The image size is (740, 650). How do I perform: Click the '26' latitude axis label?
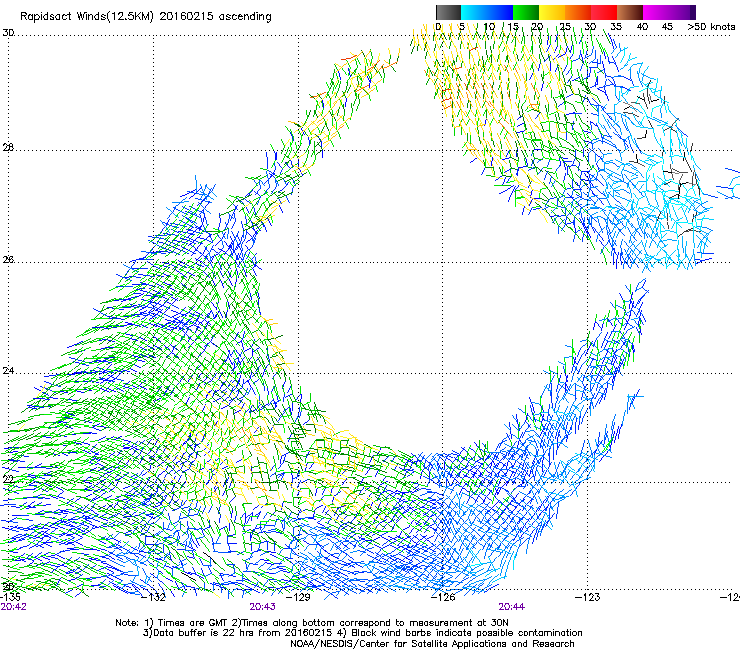(8, 259)
